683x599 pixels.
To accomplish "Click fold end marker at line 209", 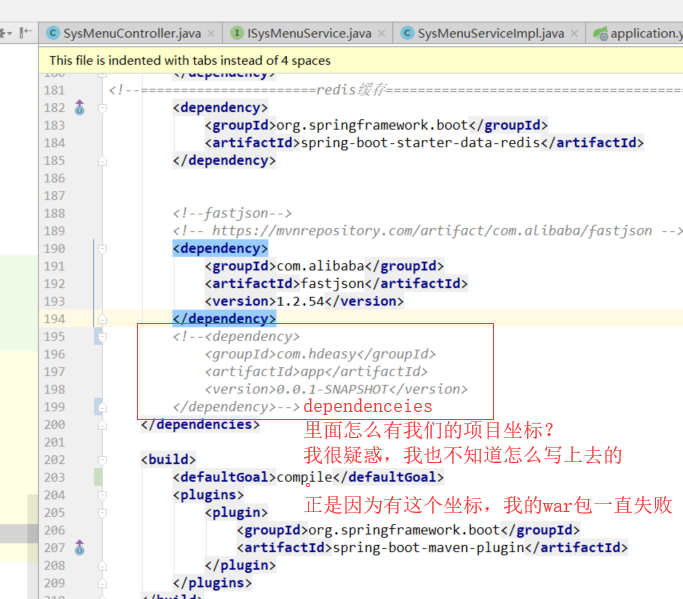I will [x=102, y=583].
